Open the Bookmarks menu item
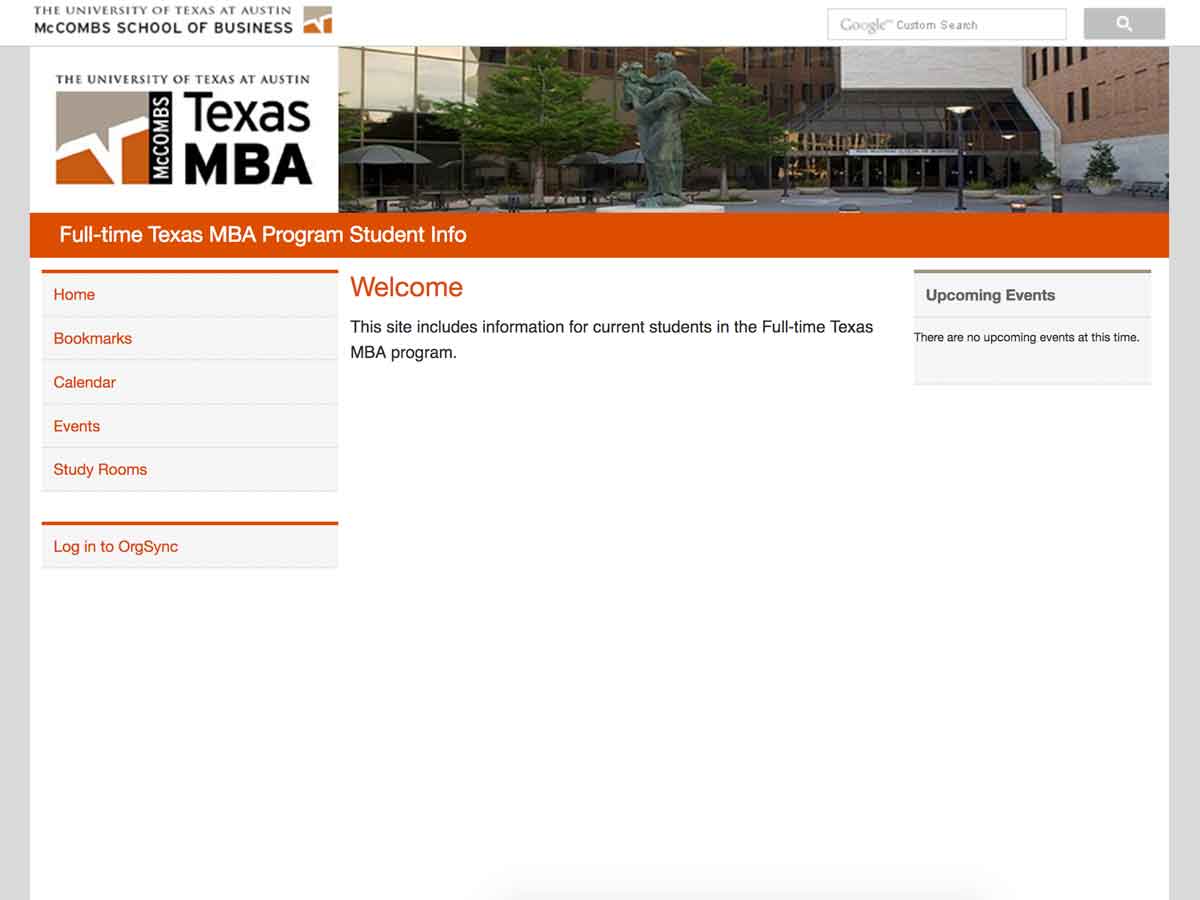1200x900 pixels. pyautogui.click(x=190, y=339)
